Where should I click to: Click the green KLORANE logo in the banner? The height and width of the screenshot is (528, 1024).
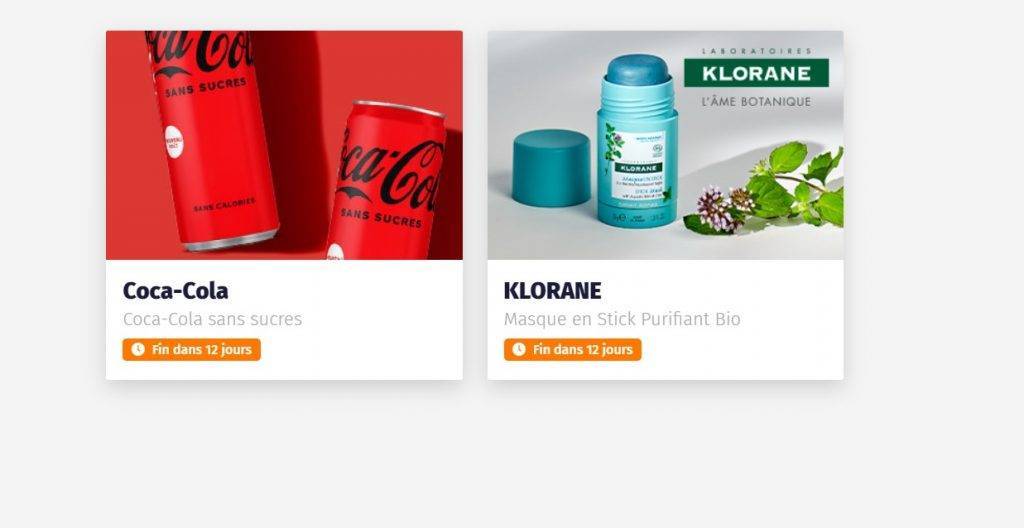[x=756, y=73]
